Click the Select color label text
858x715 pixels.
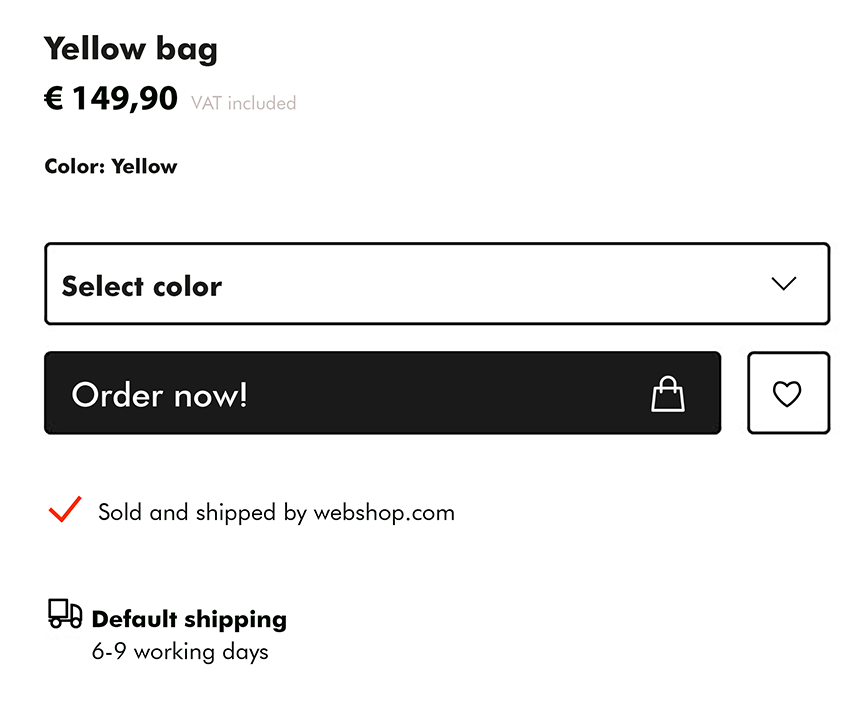(142, 286)
